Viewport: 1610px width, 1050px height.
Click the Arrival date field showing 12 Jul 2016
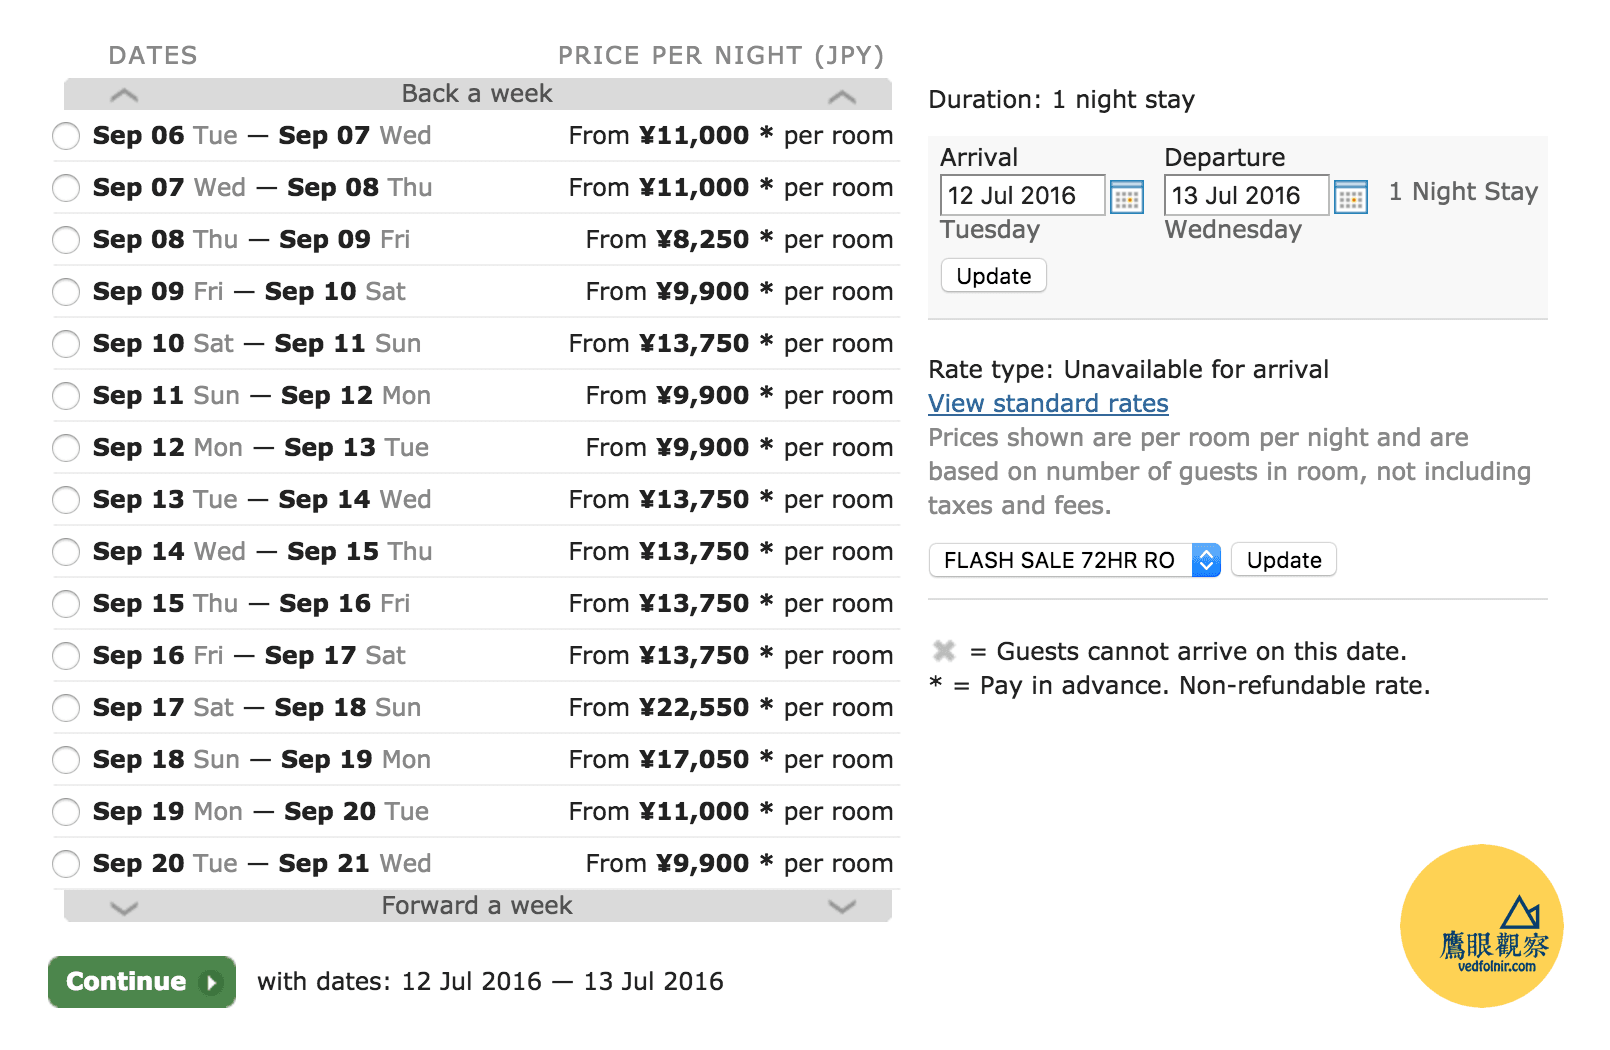[x=1022, y=195]
